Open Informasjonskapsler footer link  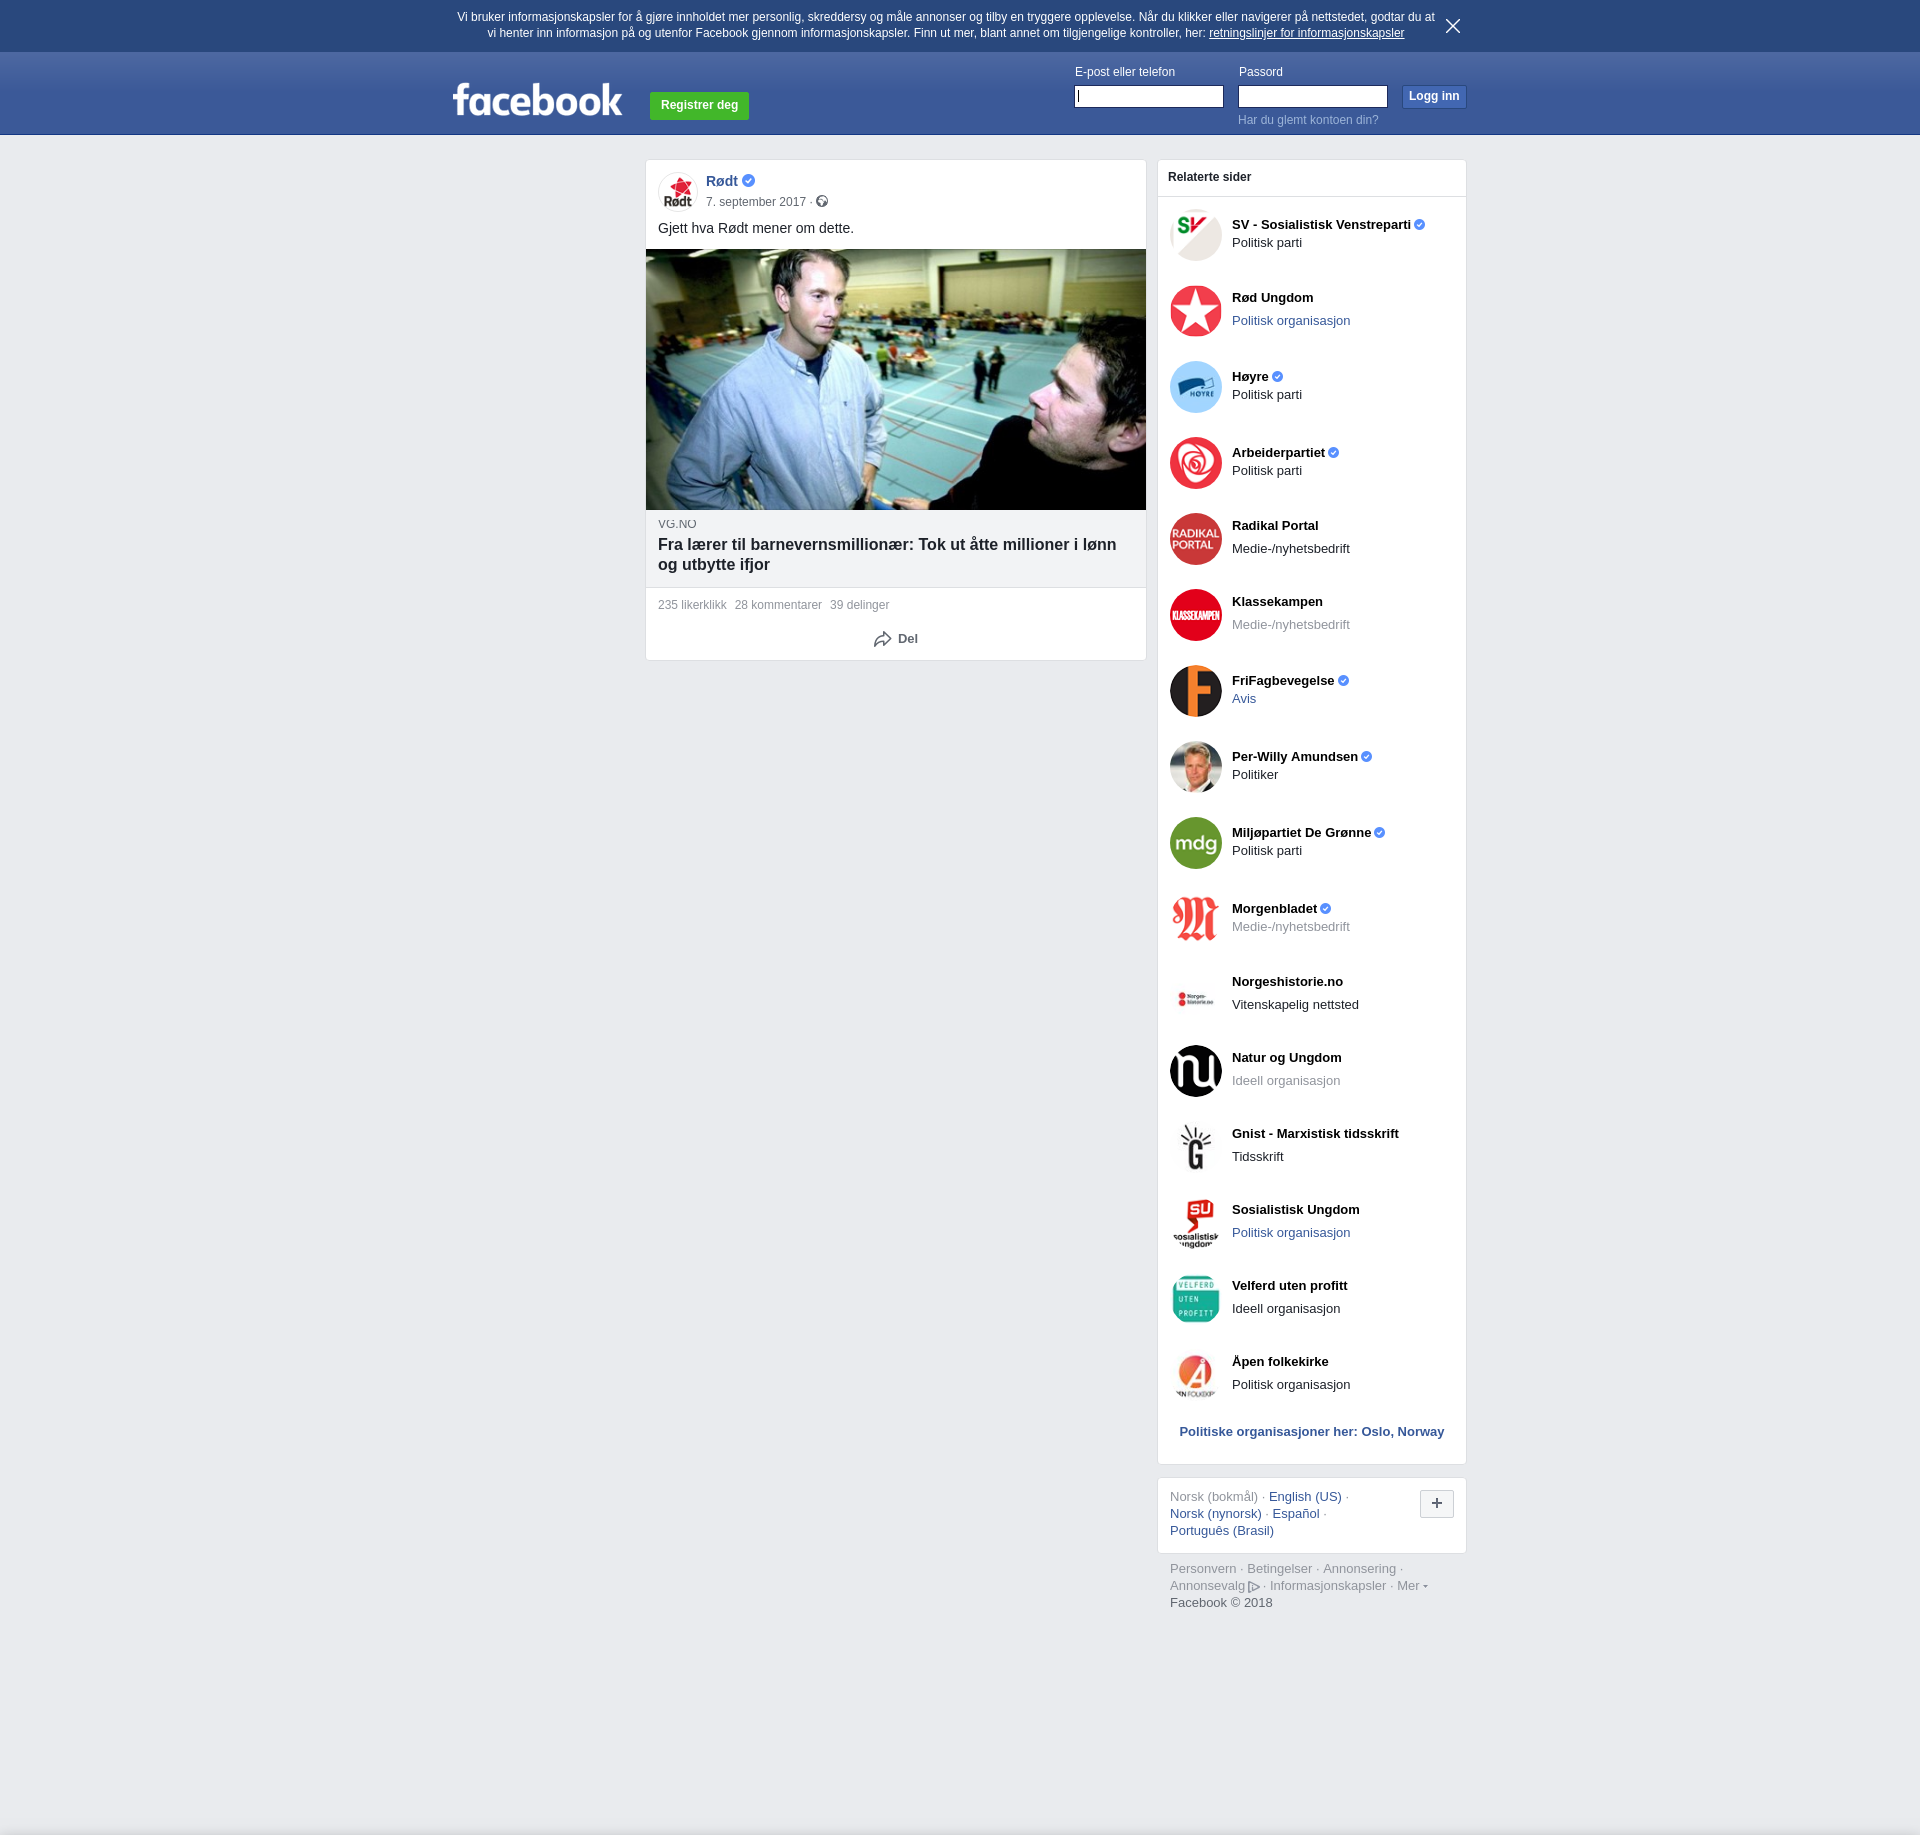(1328, 1586)
